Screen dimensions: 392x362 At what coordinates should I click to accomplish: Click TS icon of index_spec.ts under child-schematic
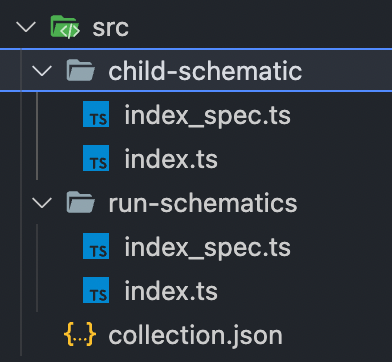[x=96, y=114]
